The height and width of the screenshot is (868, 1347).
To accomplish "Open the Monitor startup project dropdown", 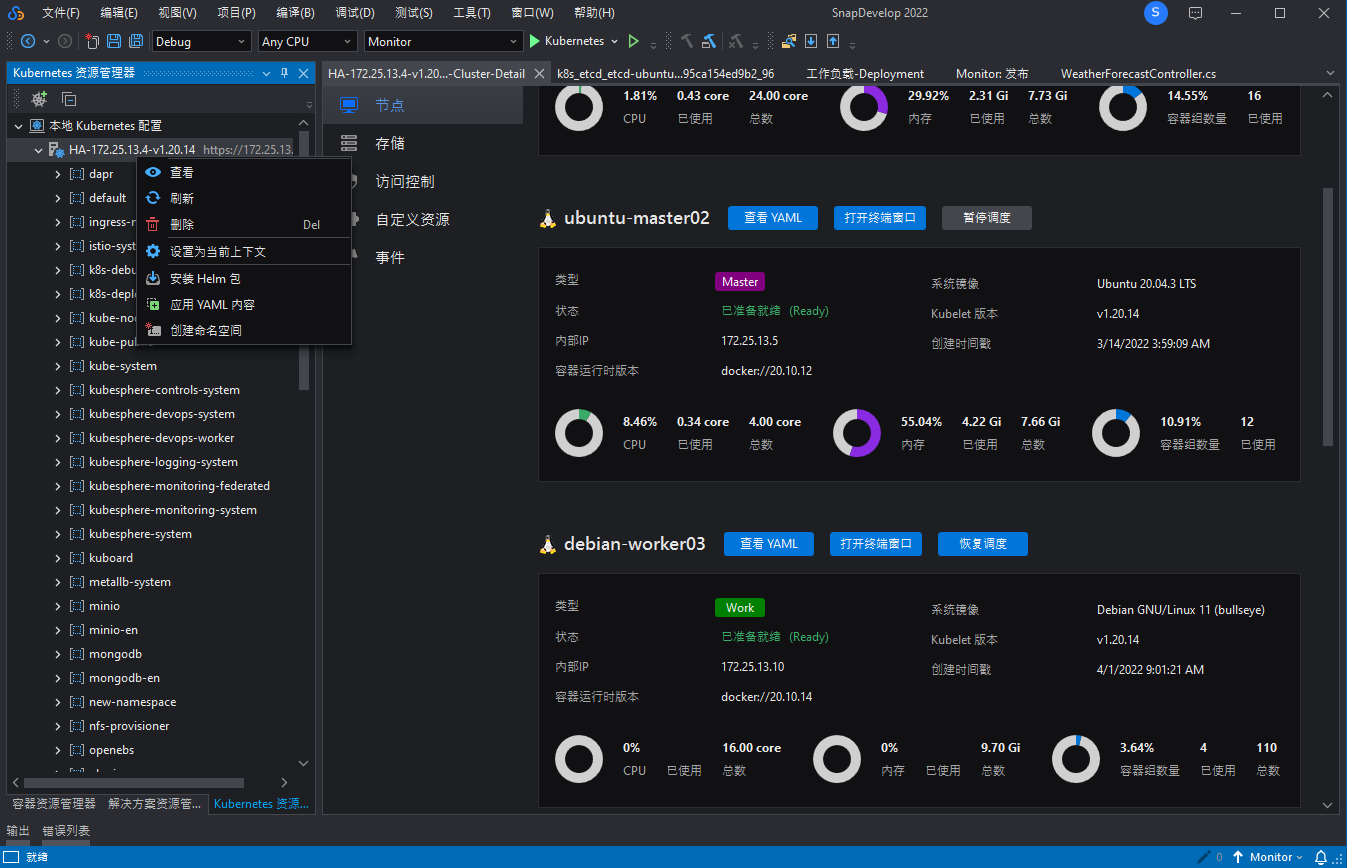I will click(x=444, y=41).
